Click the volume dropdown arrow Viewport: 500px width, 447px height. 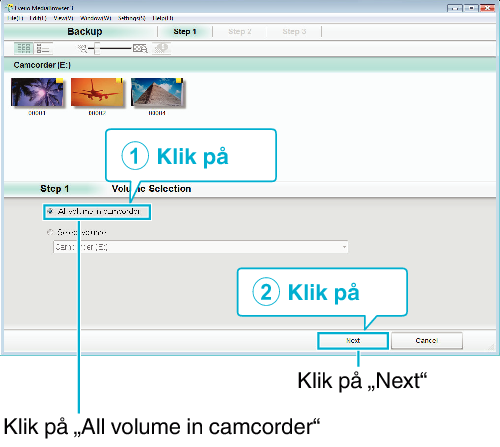coord(344,247)
